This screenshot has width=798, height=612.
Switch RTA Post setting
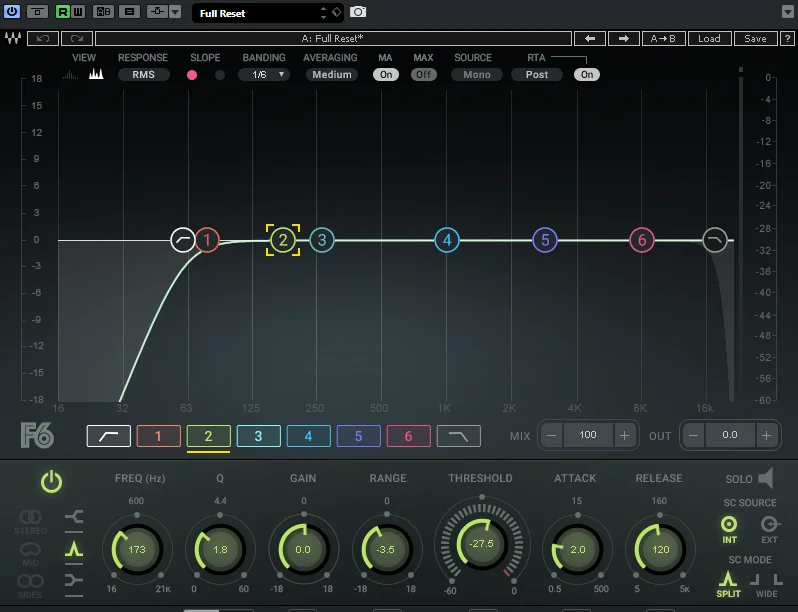pos(537,74)
